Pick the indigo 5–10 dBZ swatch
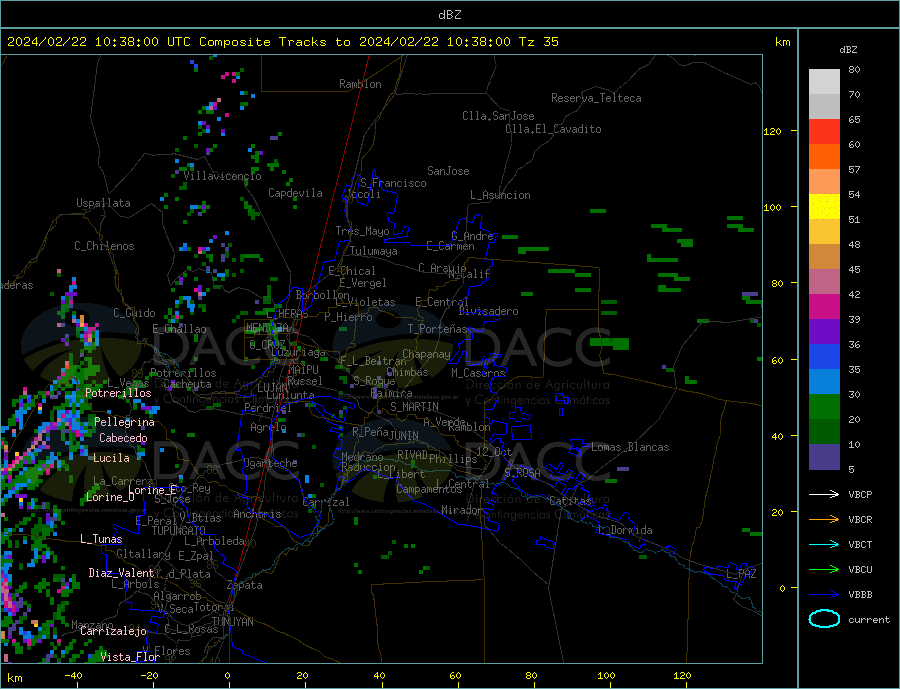Image resolution: width=900 pixels, height=689 pixels. click(824, 456)
